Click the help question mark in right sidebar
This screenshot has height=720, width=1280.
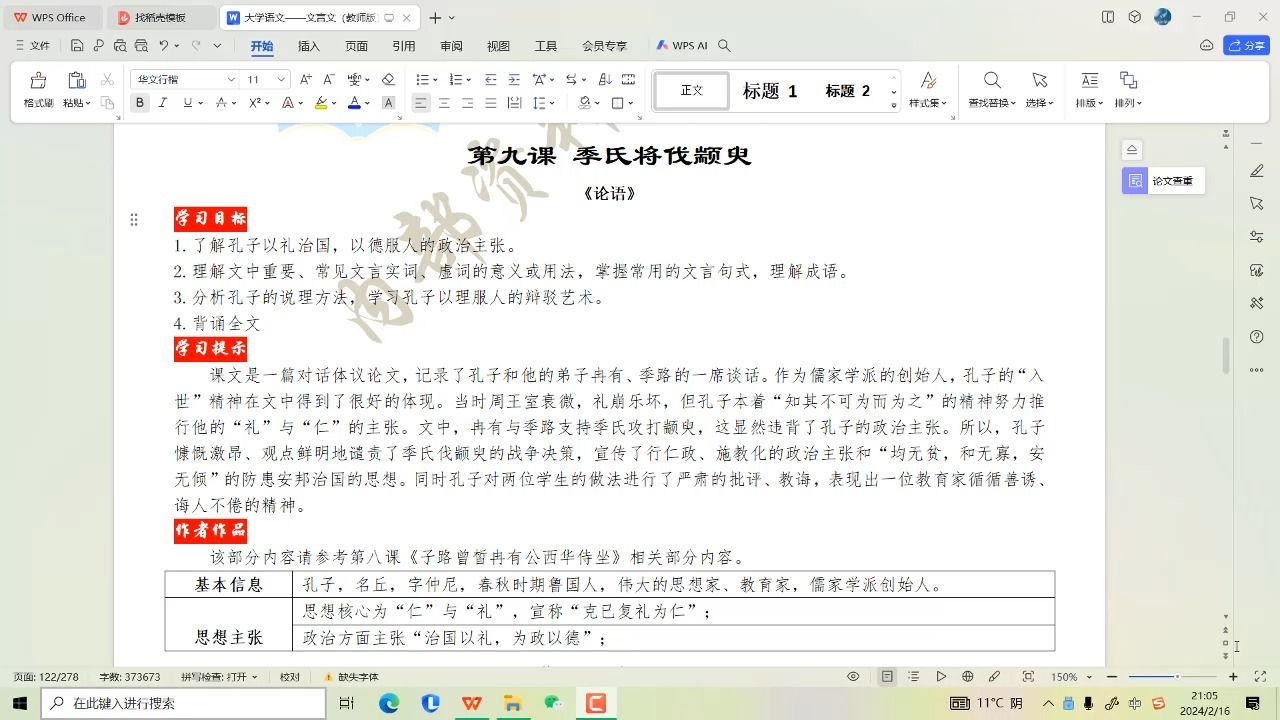[x=1257, y=337]
